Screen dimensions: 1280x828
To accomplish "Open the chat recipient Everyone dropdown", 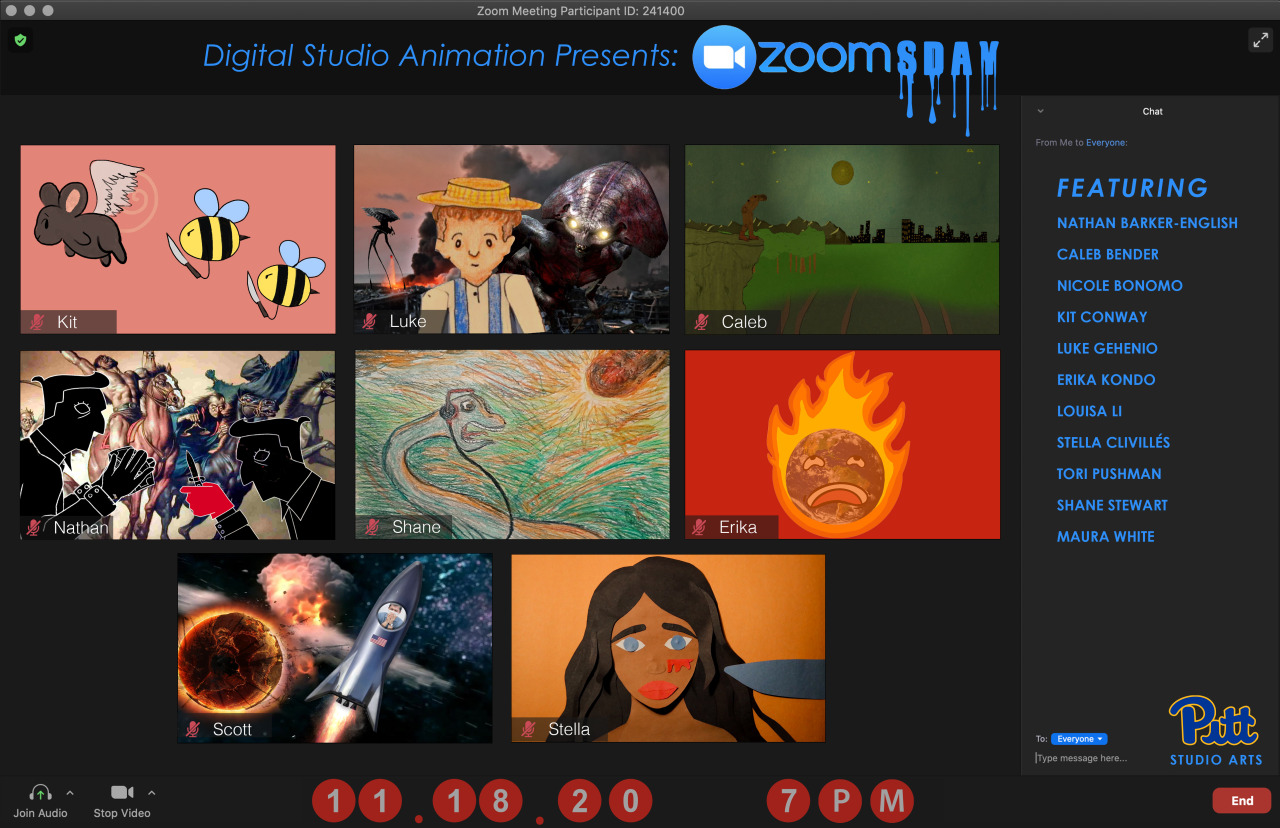I will 1079,739.
